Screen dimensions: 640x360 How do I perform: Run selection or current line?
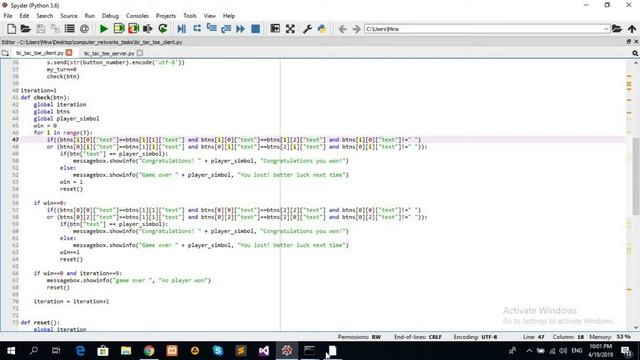pos(148,29)
